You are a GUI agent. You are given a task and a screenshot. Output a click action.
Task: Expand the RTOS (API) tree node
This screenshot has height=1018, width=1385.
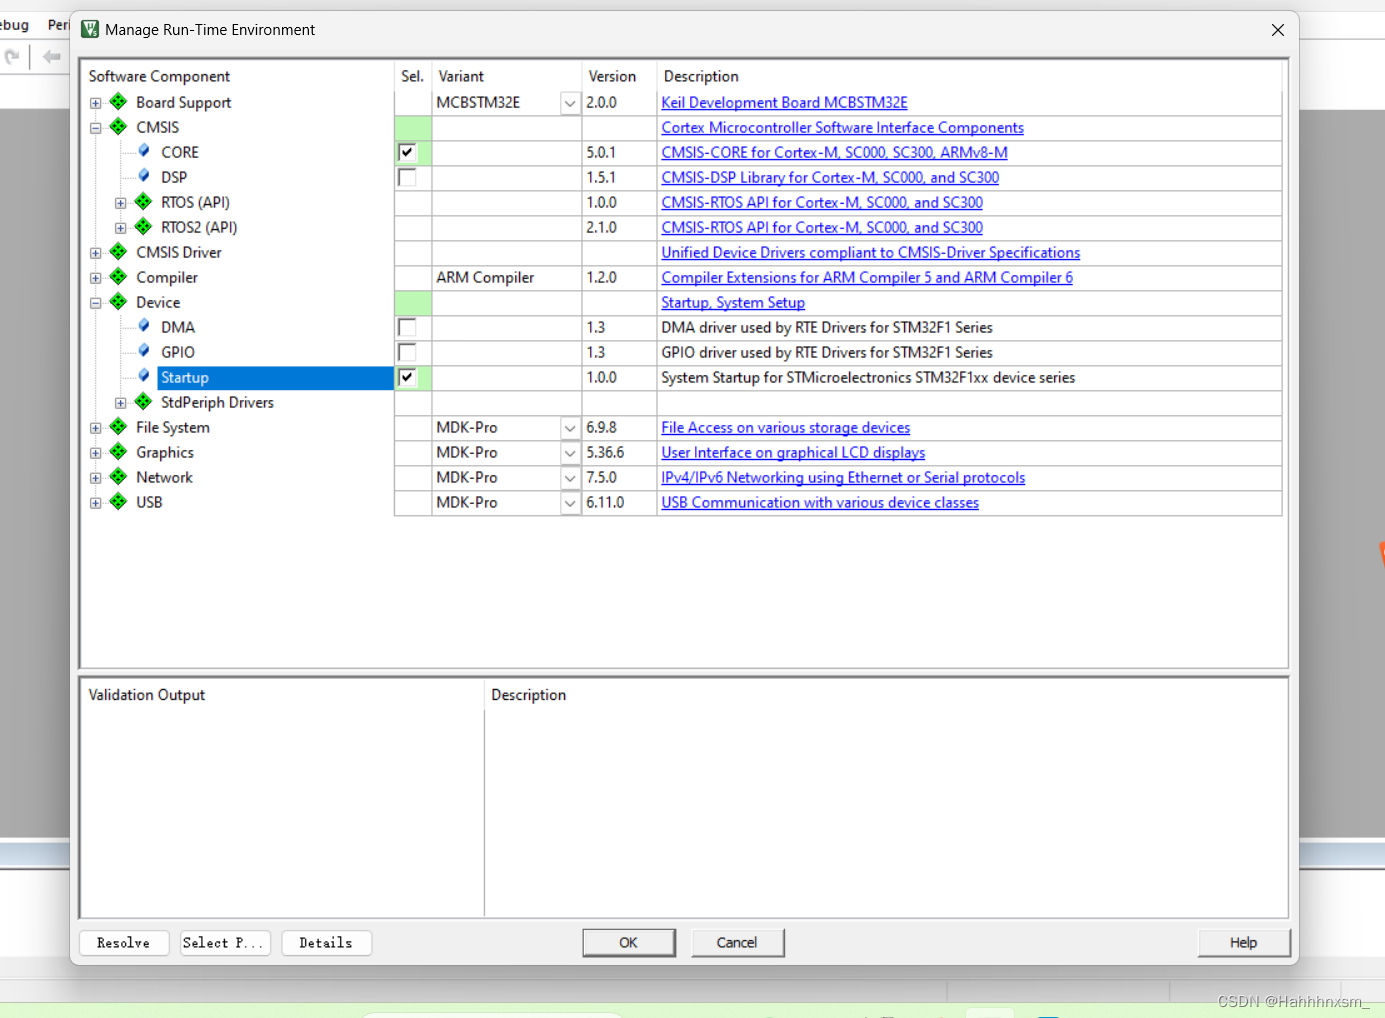click(121, 203)
